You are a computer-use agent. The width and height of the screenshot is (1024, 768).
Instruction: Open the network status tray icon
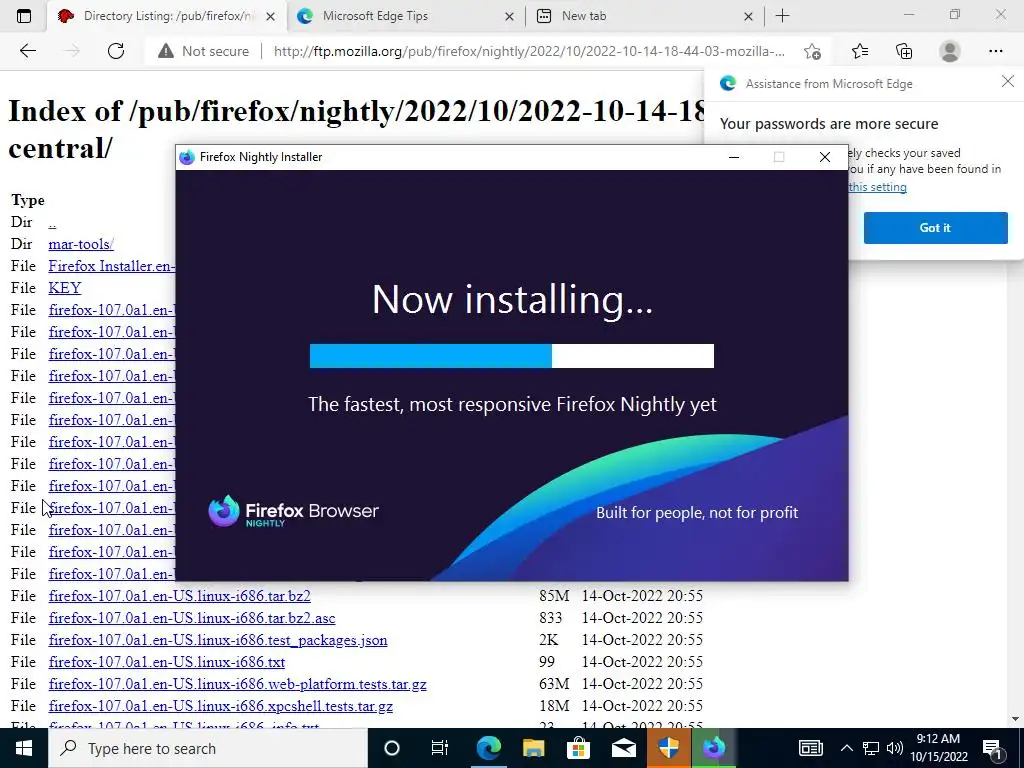871,748
